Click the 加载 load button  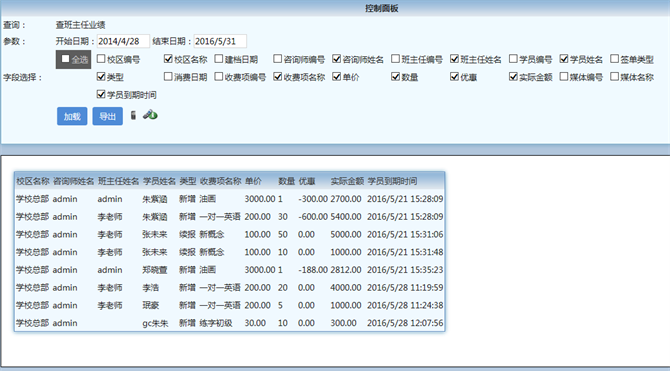coord(72,116)
